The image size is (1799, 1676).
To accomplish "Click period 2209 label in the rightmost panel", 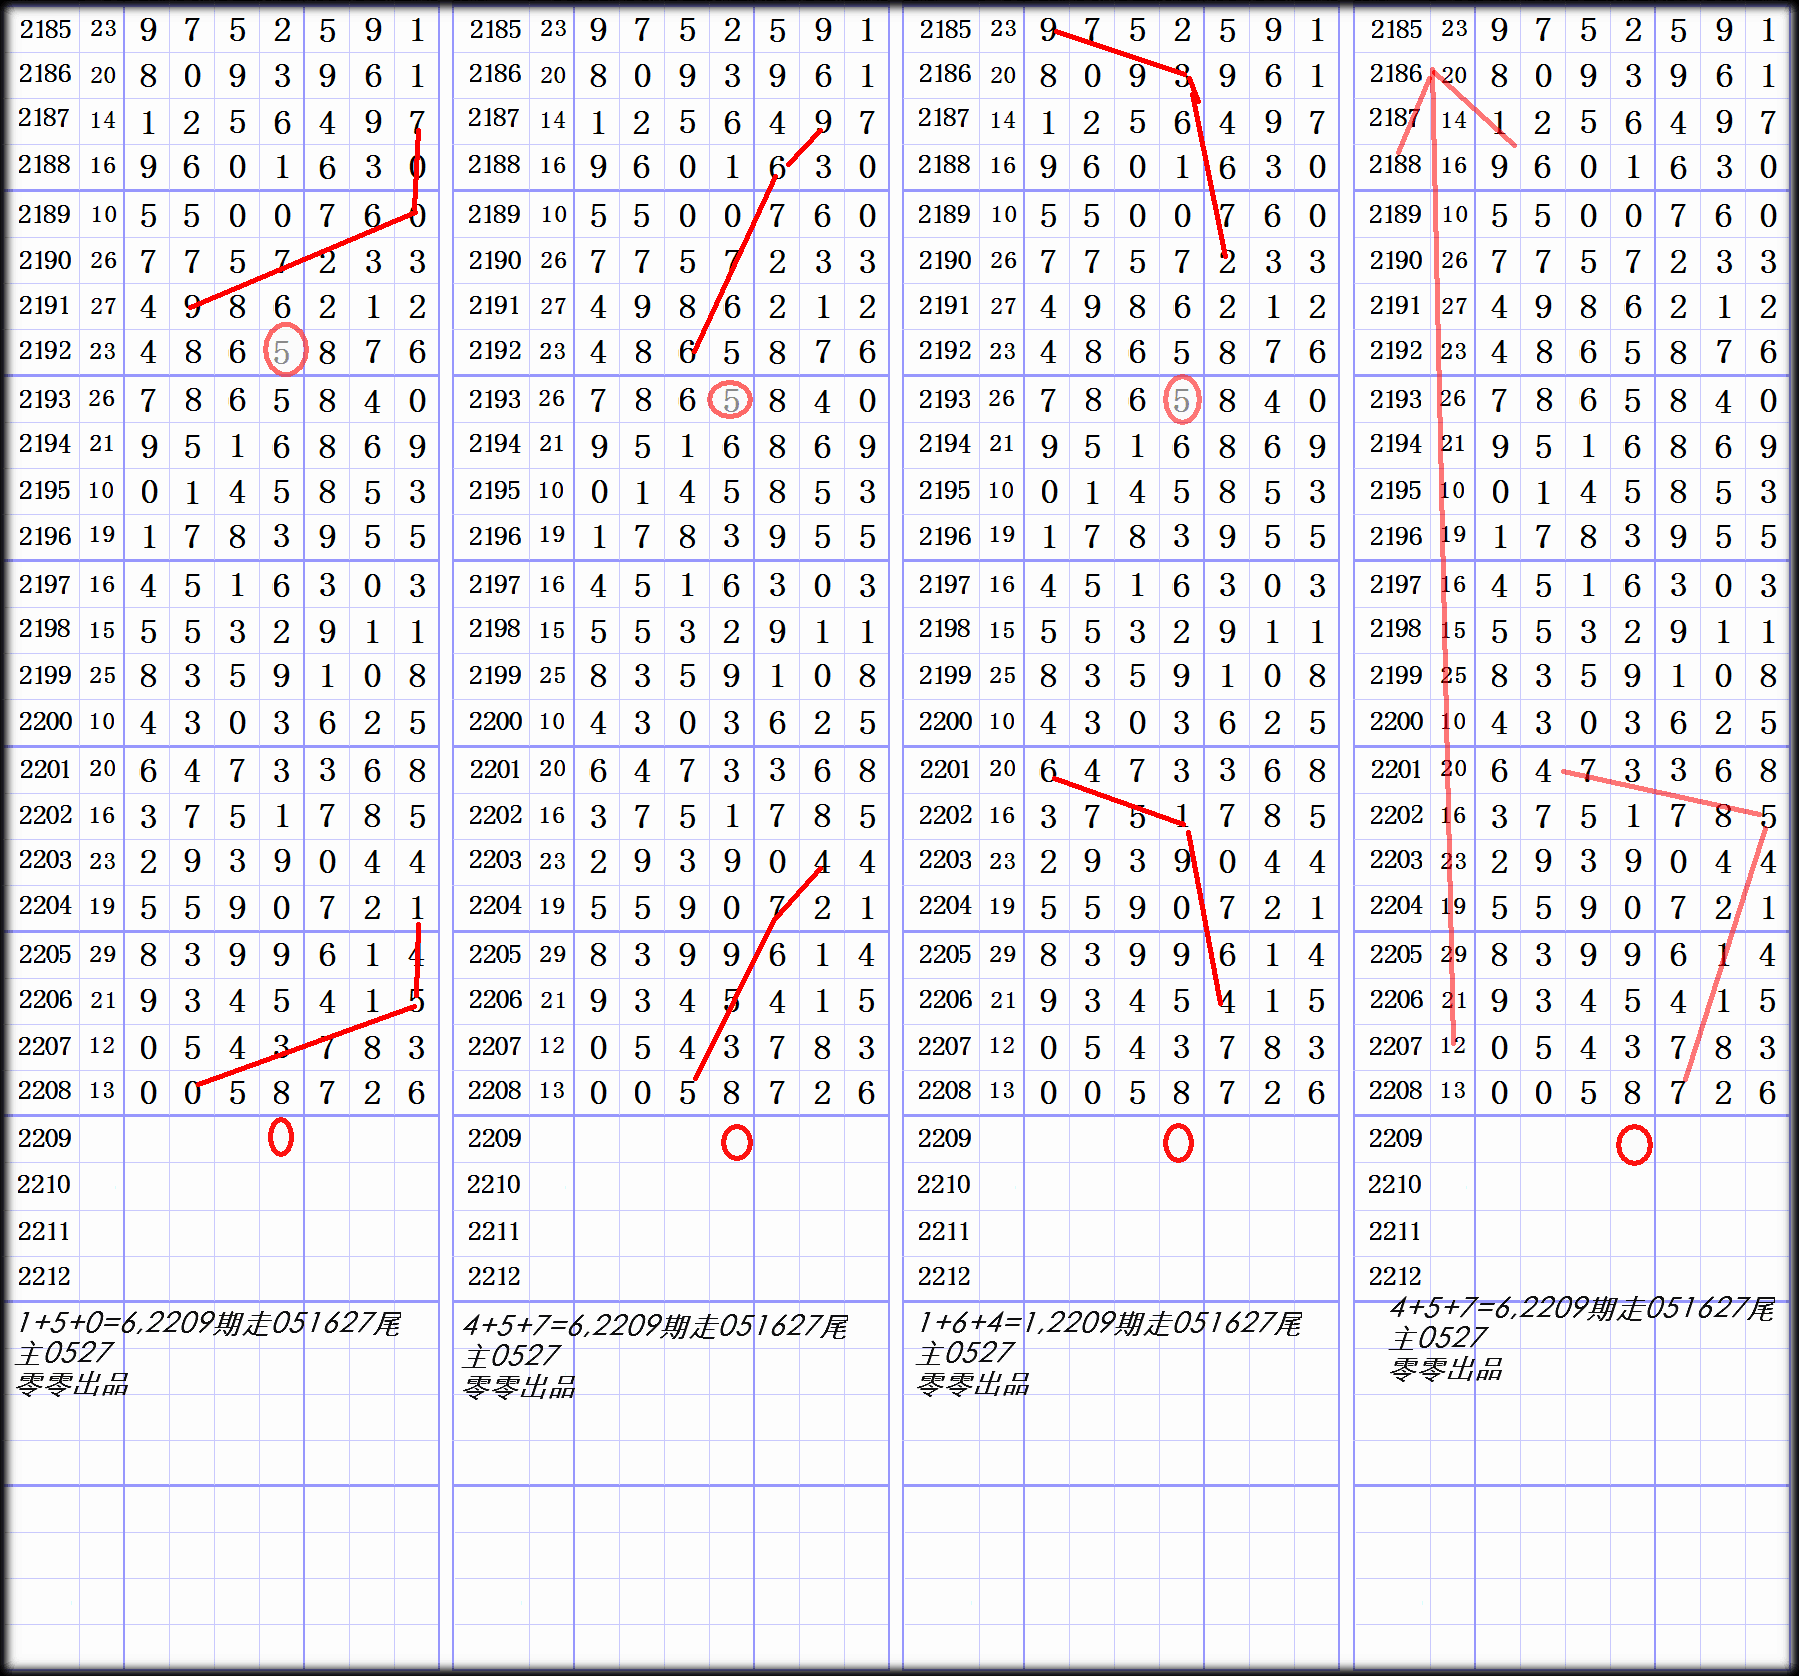I will [1396, 1138].
